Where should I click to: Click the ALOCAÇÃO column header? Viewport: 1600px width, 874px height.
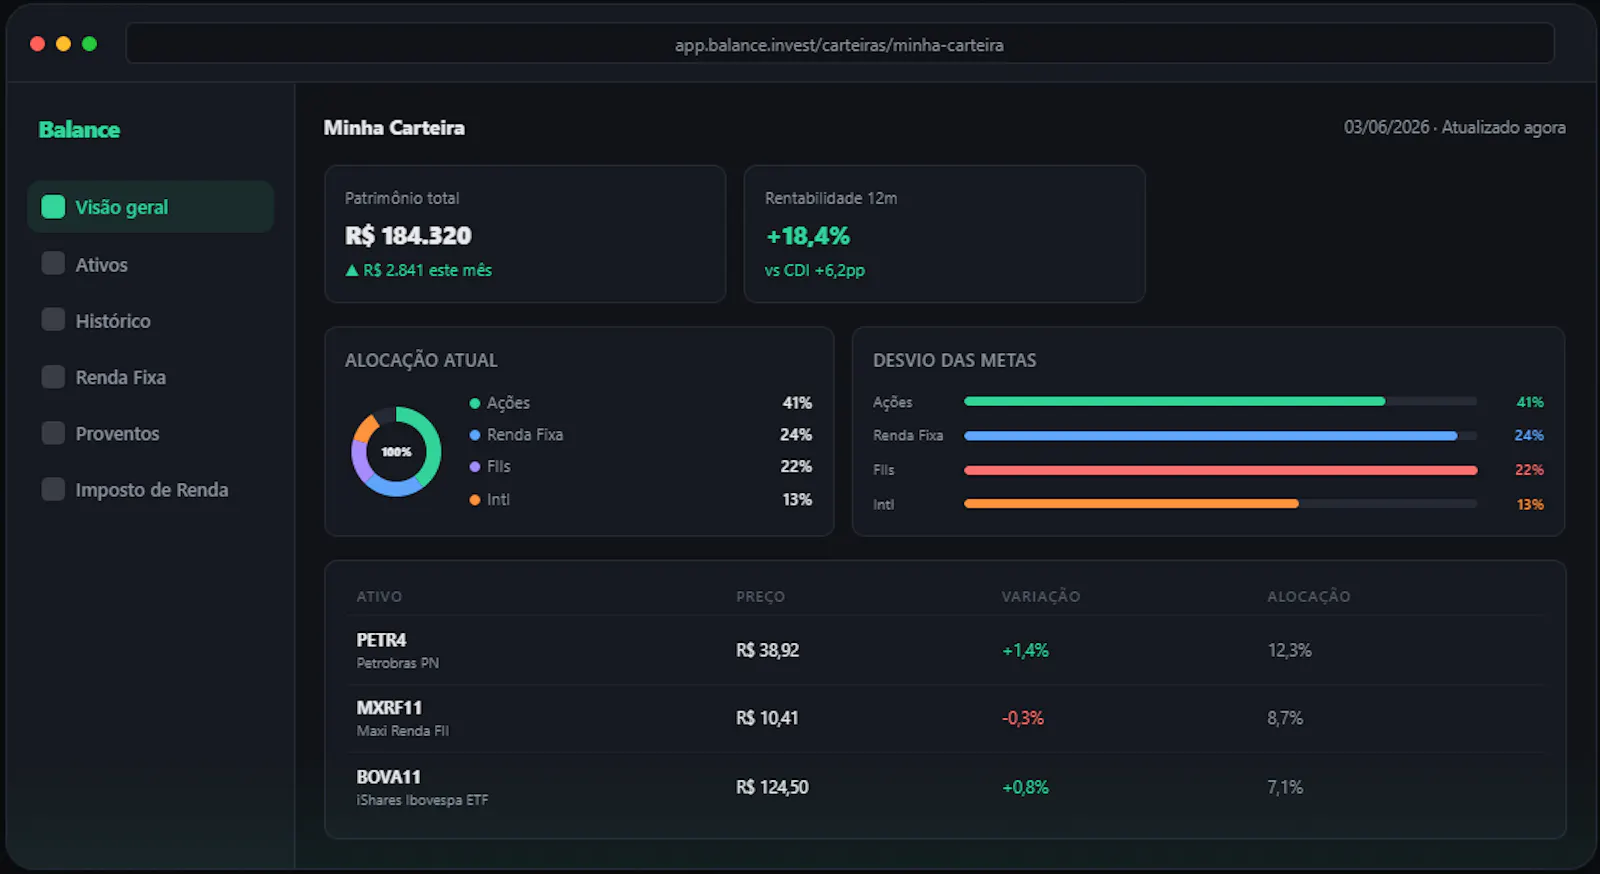click(x=1308, y=597)
